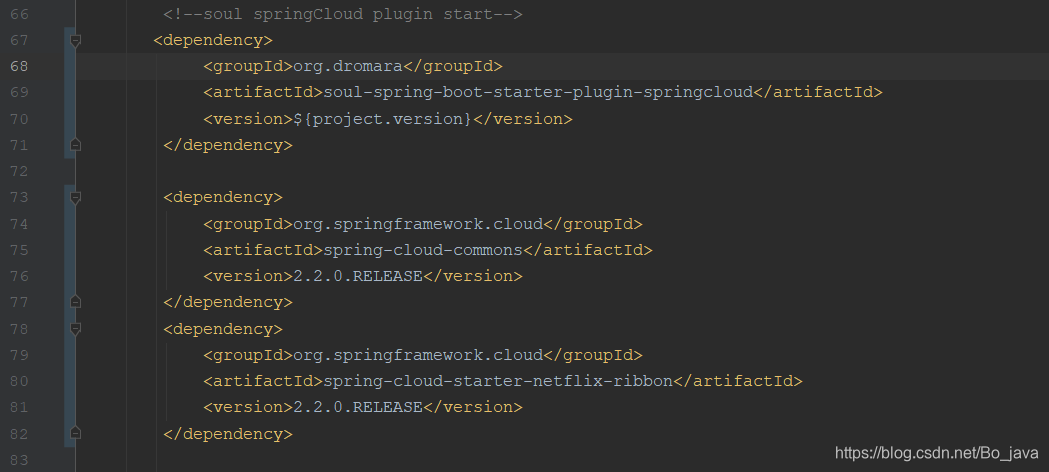
Task: Collapse the dependency fold on line 67
Action: tap(76, 41)
